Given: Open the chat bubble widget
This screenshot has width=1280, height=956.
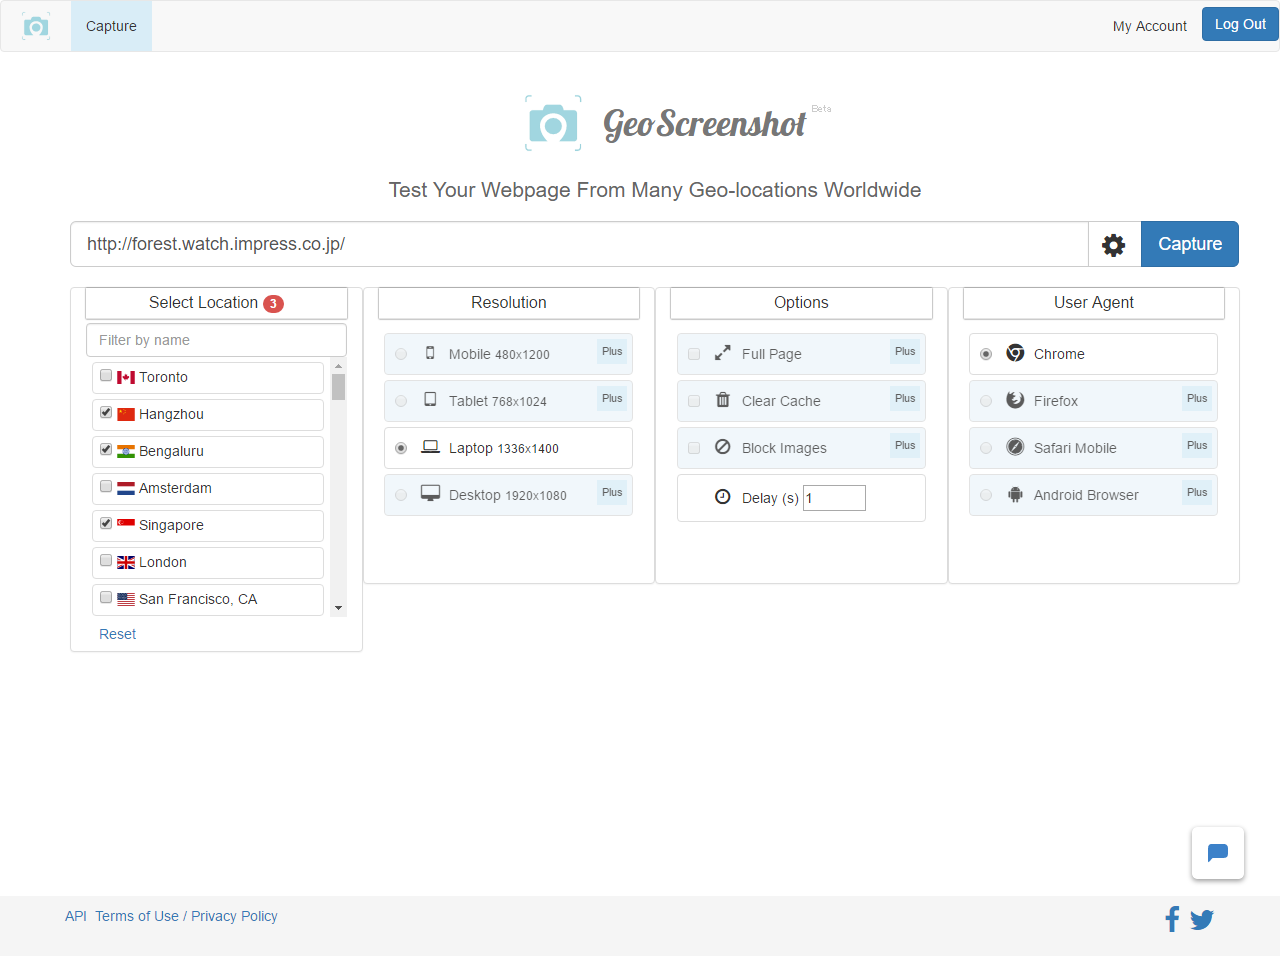Looking at the screenshot, I should click(1217, 853).
